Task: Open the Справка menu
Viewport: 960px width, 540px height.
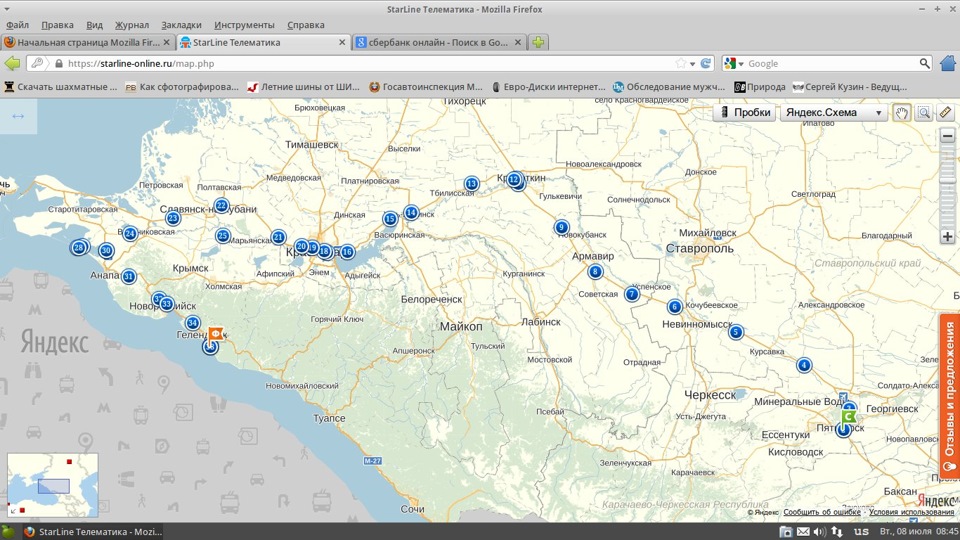Action: [x=306, y=25]
